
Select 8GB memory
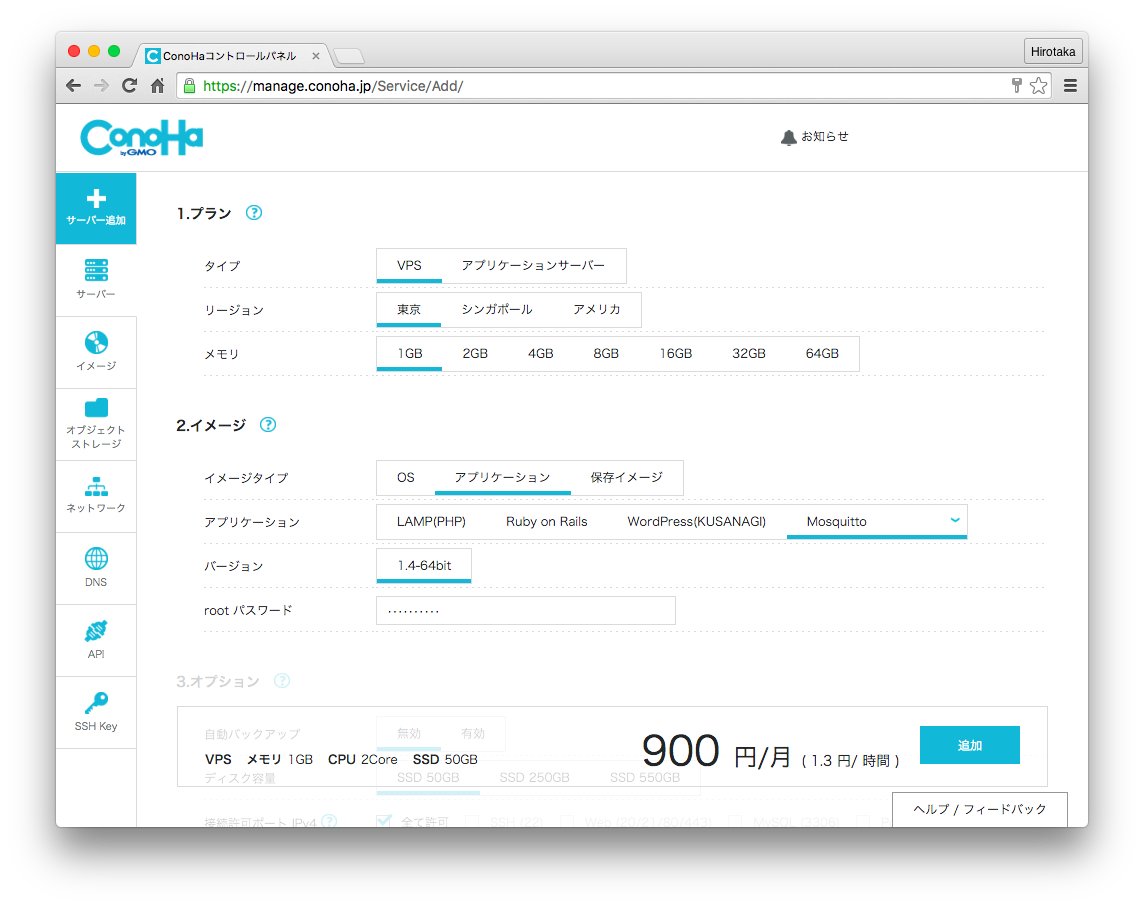(x=606, y=354)
